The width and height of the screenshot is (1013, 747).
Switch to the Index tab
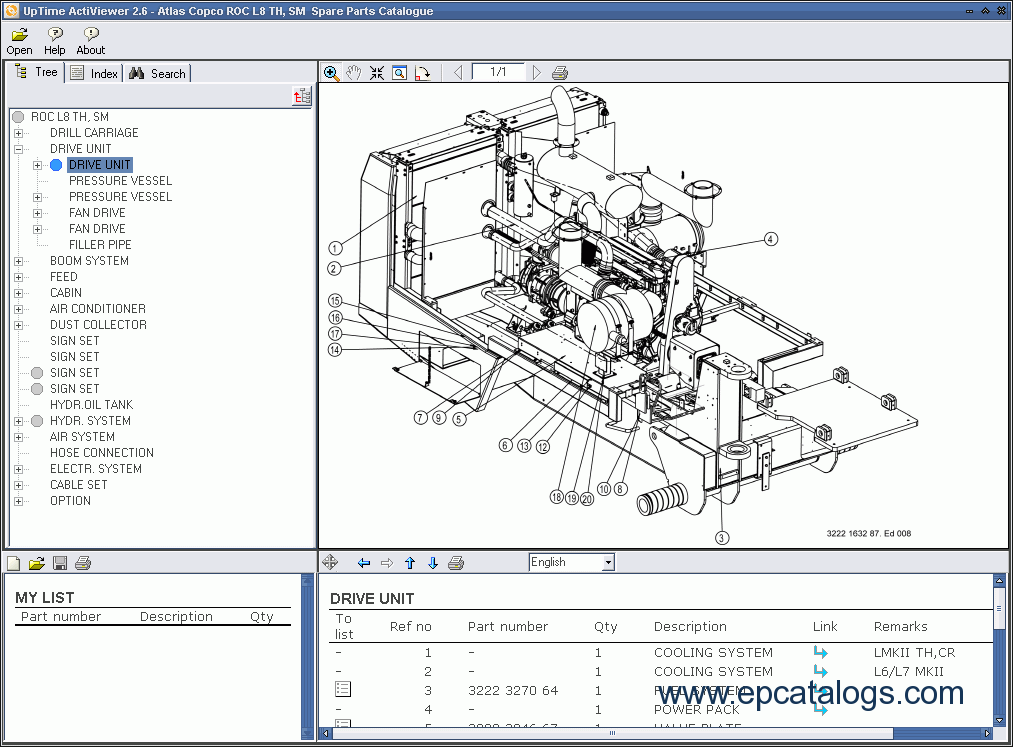click(x=94, y=73)
